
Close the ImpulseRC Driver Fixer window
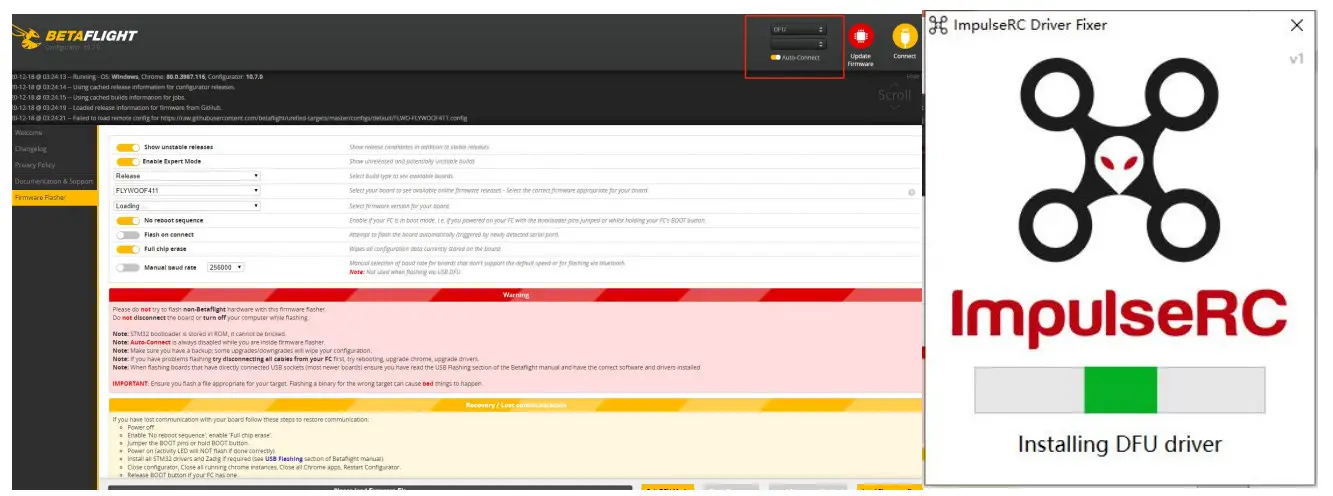point(1297,25)
